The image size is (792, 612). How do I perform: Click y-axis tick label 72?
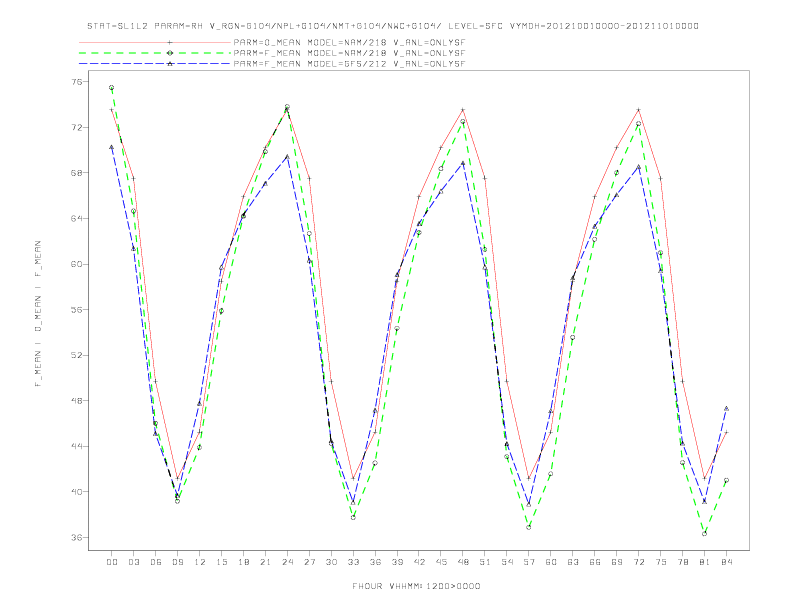click(x=78, y=127)
